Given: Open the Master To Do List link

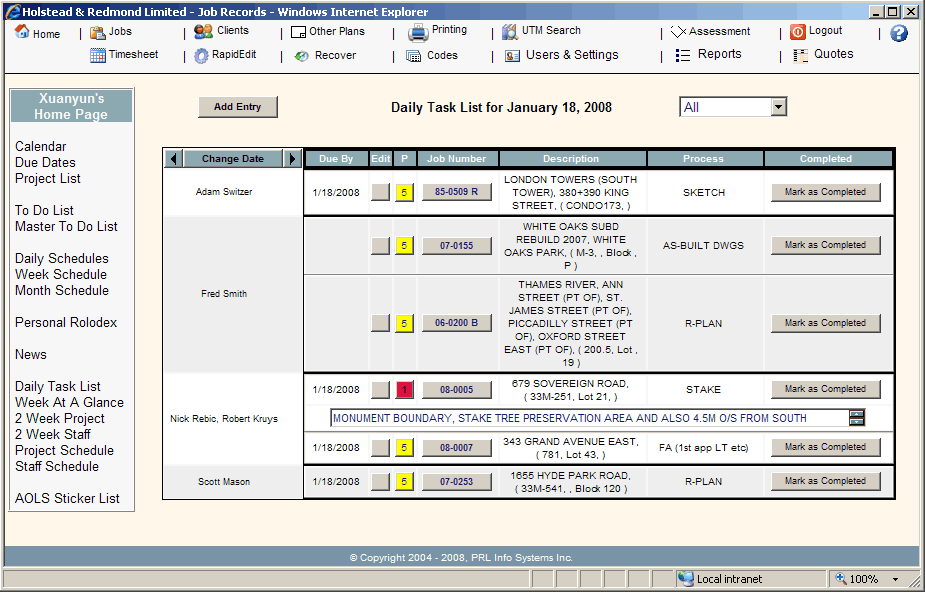Looking at the screenshot, I should [x=66, y=227].
